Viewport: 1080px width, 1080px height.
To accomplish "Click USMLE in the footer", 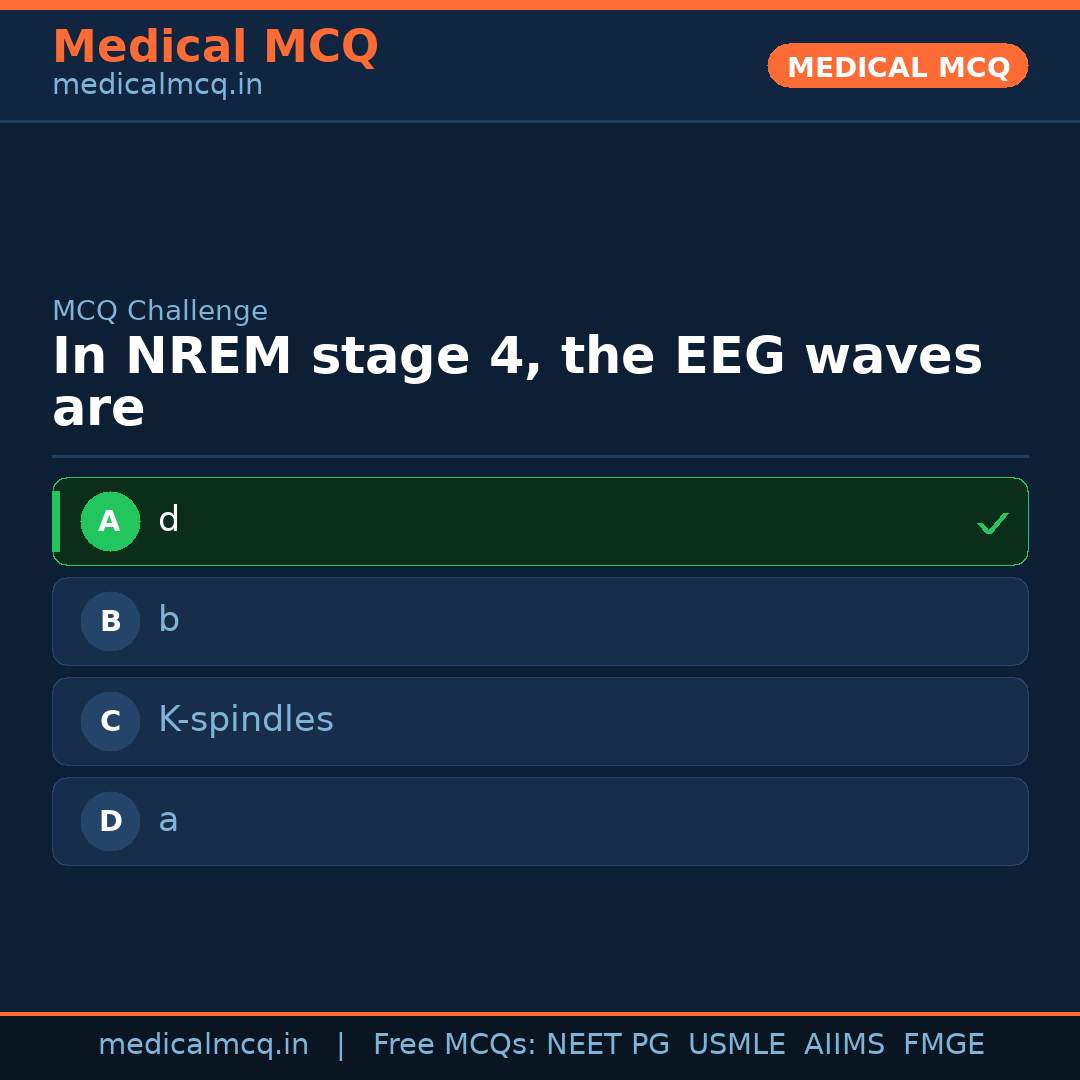I will (x=736, y=1045).
